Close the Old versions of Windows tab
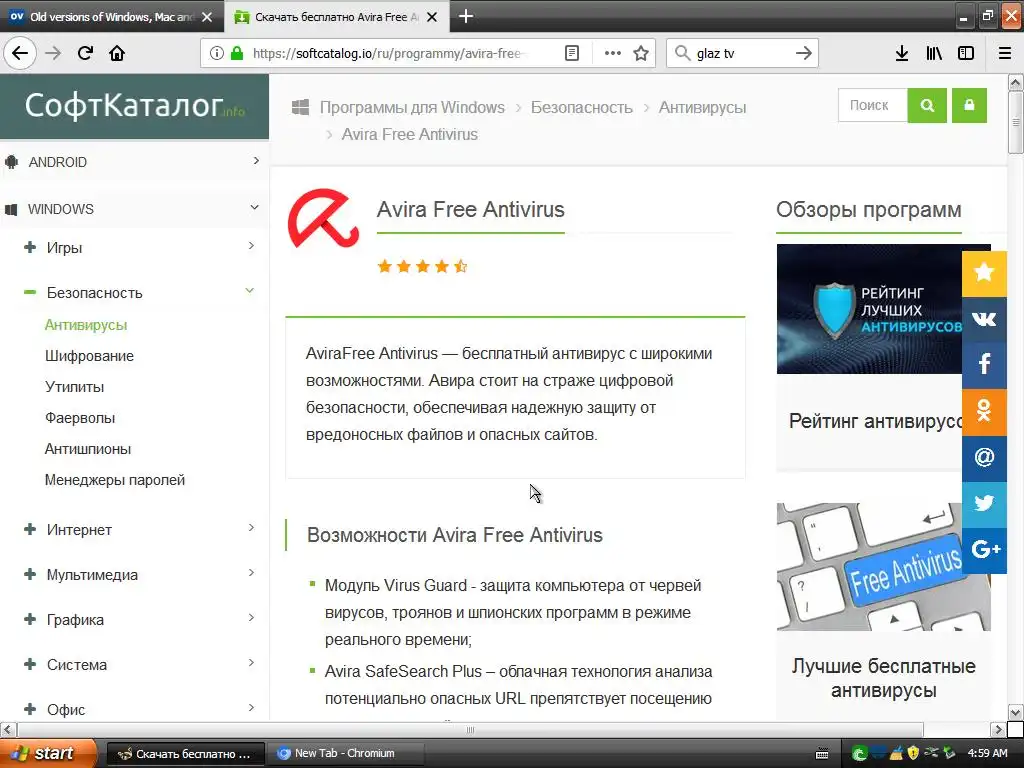 pyautogui.click(x=207, y=17)
